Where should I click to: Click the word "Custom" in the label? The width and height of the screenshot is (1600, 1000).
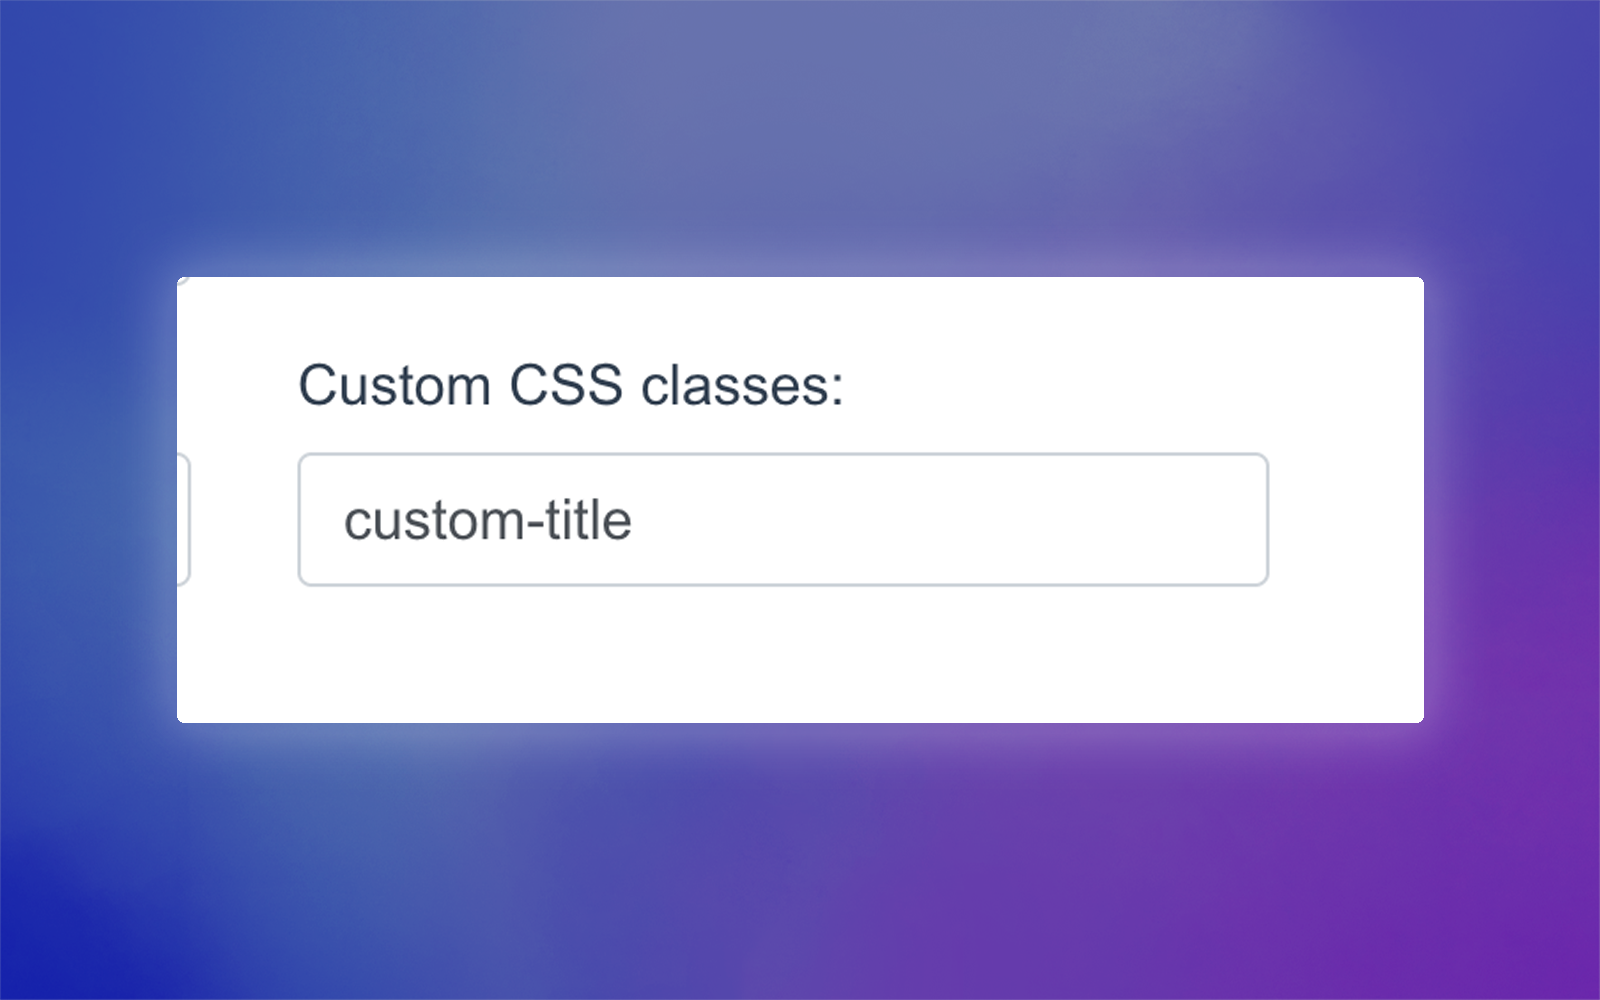tap(394, 385)
